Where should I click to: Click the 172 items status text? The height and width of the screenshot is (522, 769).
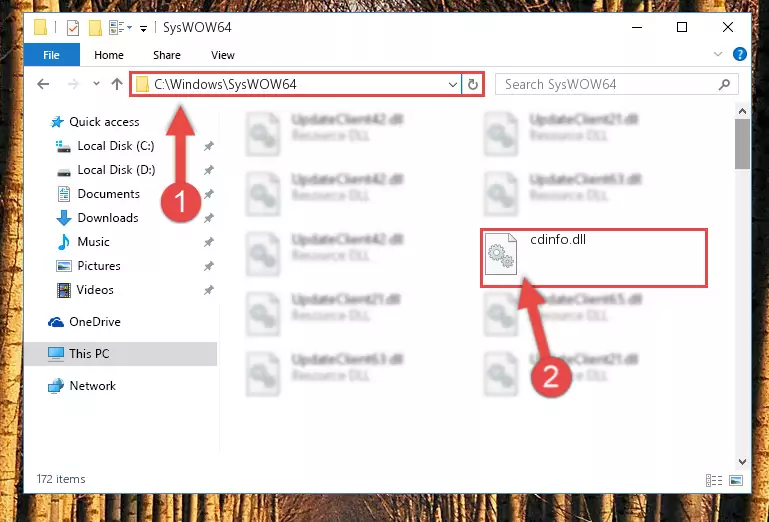(x=61, y=479)
